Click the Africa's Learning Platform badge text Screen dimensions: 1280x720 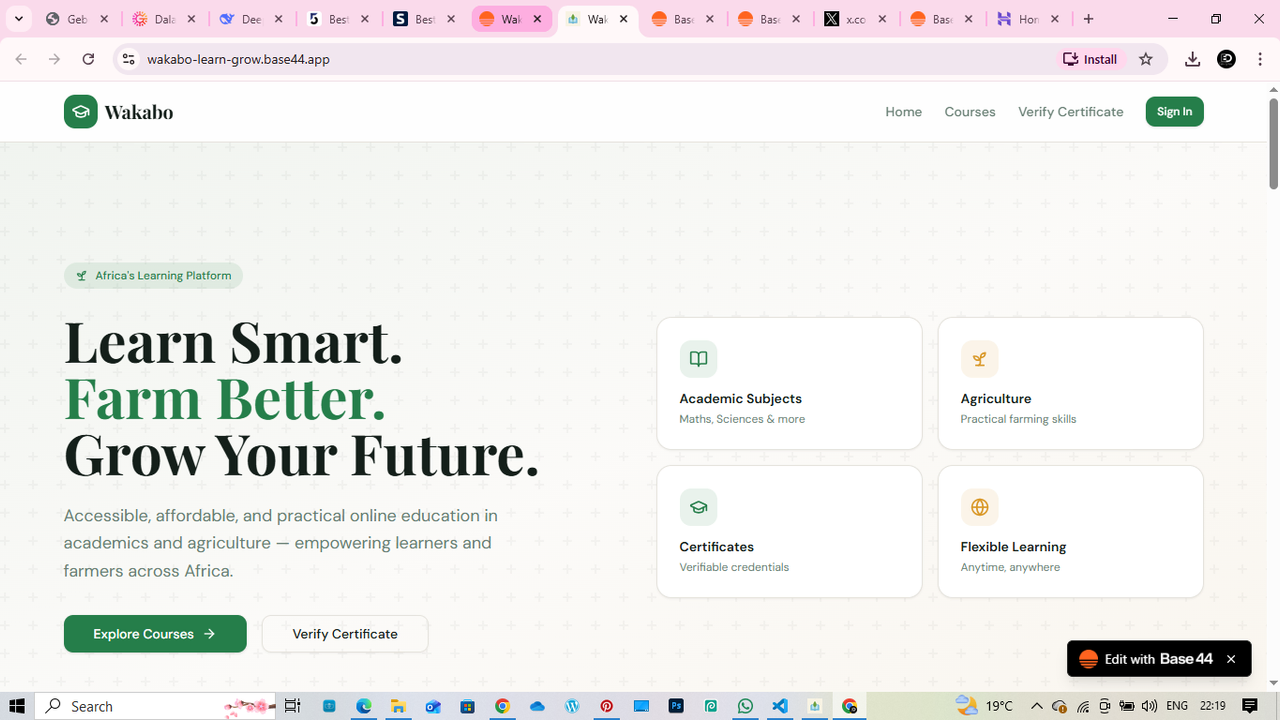(x=163, y=276)
